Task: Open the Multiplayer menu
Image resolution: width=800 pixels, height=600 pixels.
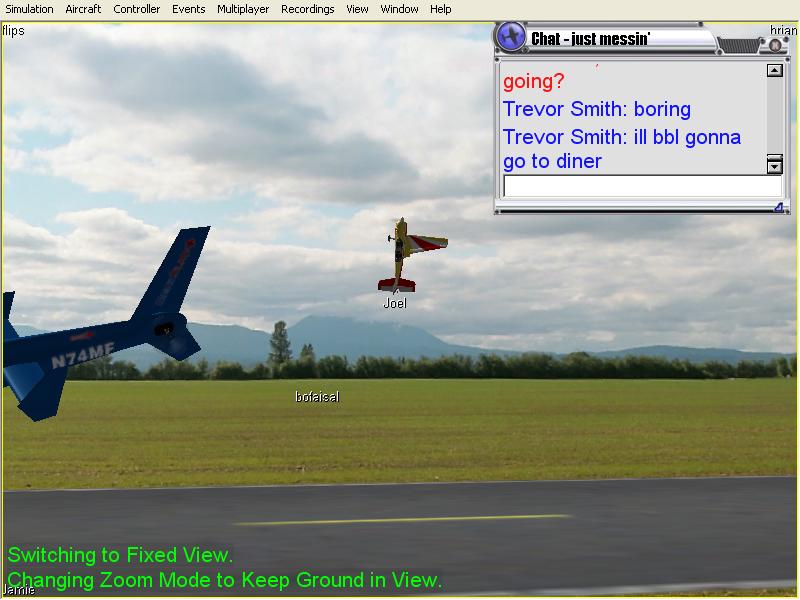Action: tap(243, 9)
